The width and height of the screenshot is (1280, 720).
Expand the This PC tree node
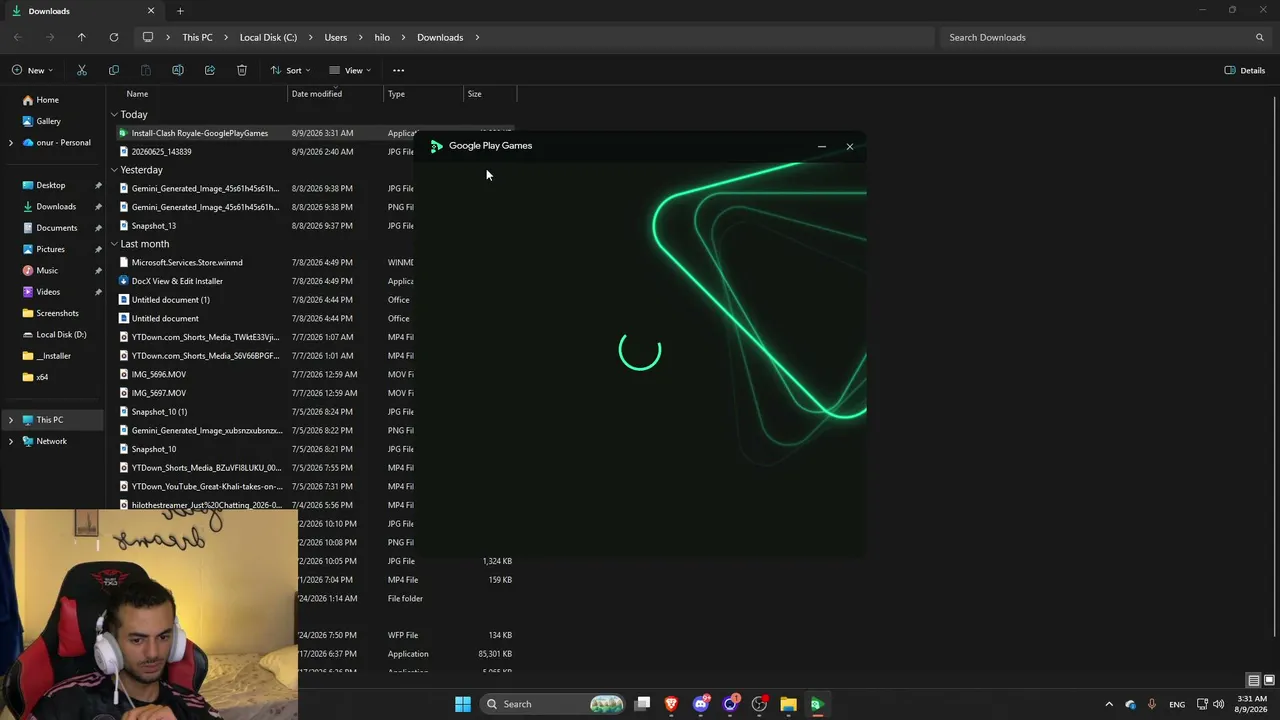[x=11, y=420]
